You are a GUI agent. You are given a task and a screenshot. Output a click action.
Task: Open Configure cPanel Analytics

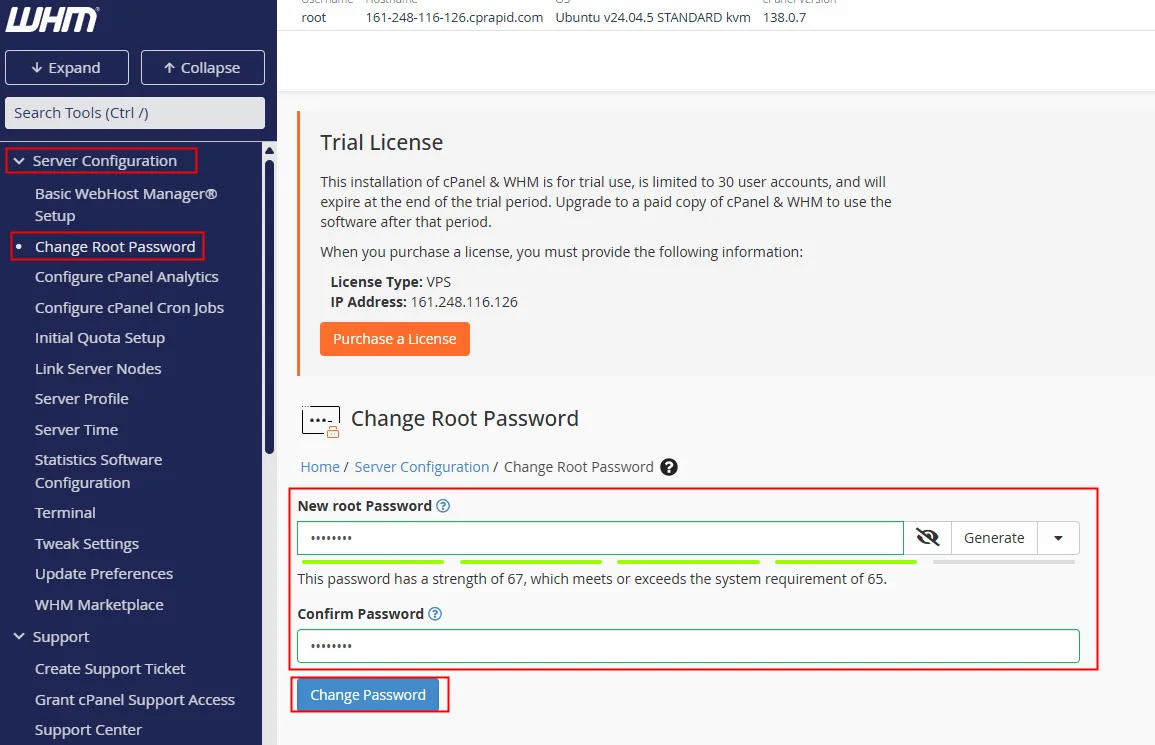[127, 277]
